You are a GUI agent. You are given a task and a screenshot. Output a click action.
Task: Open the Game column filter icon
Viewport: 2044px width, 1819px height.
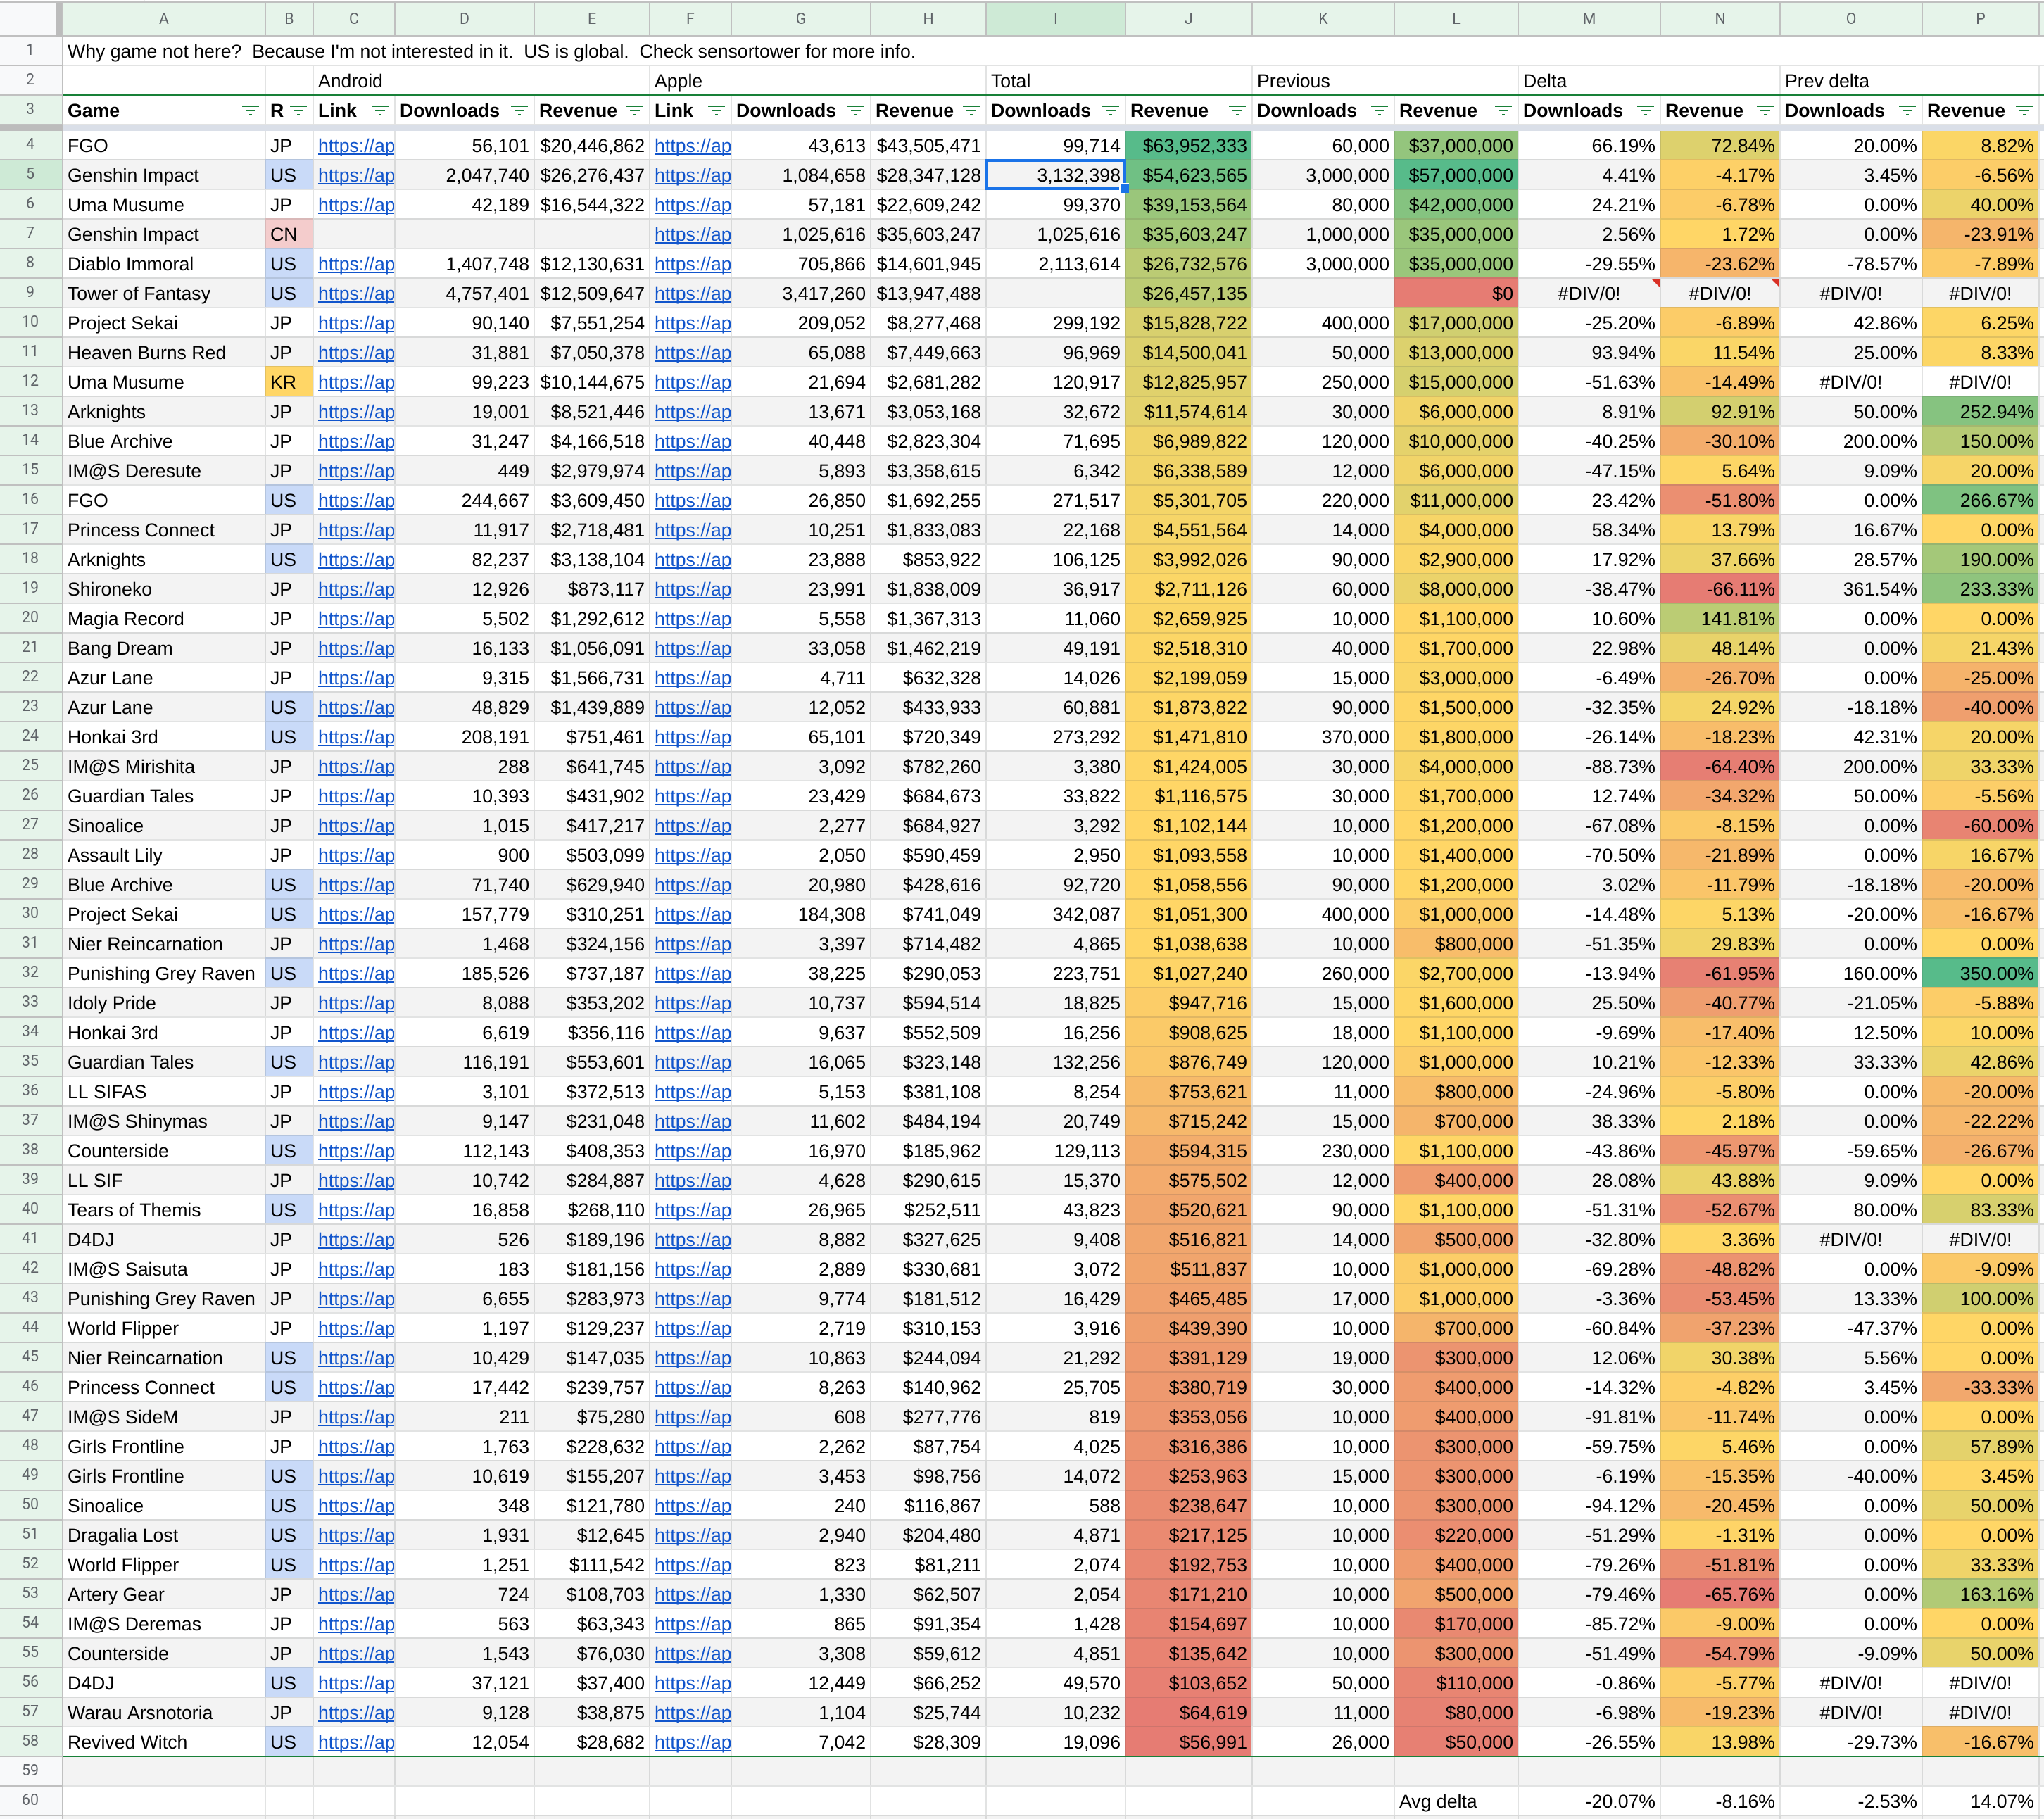pyautogui.click(x=250, y=111)
